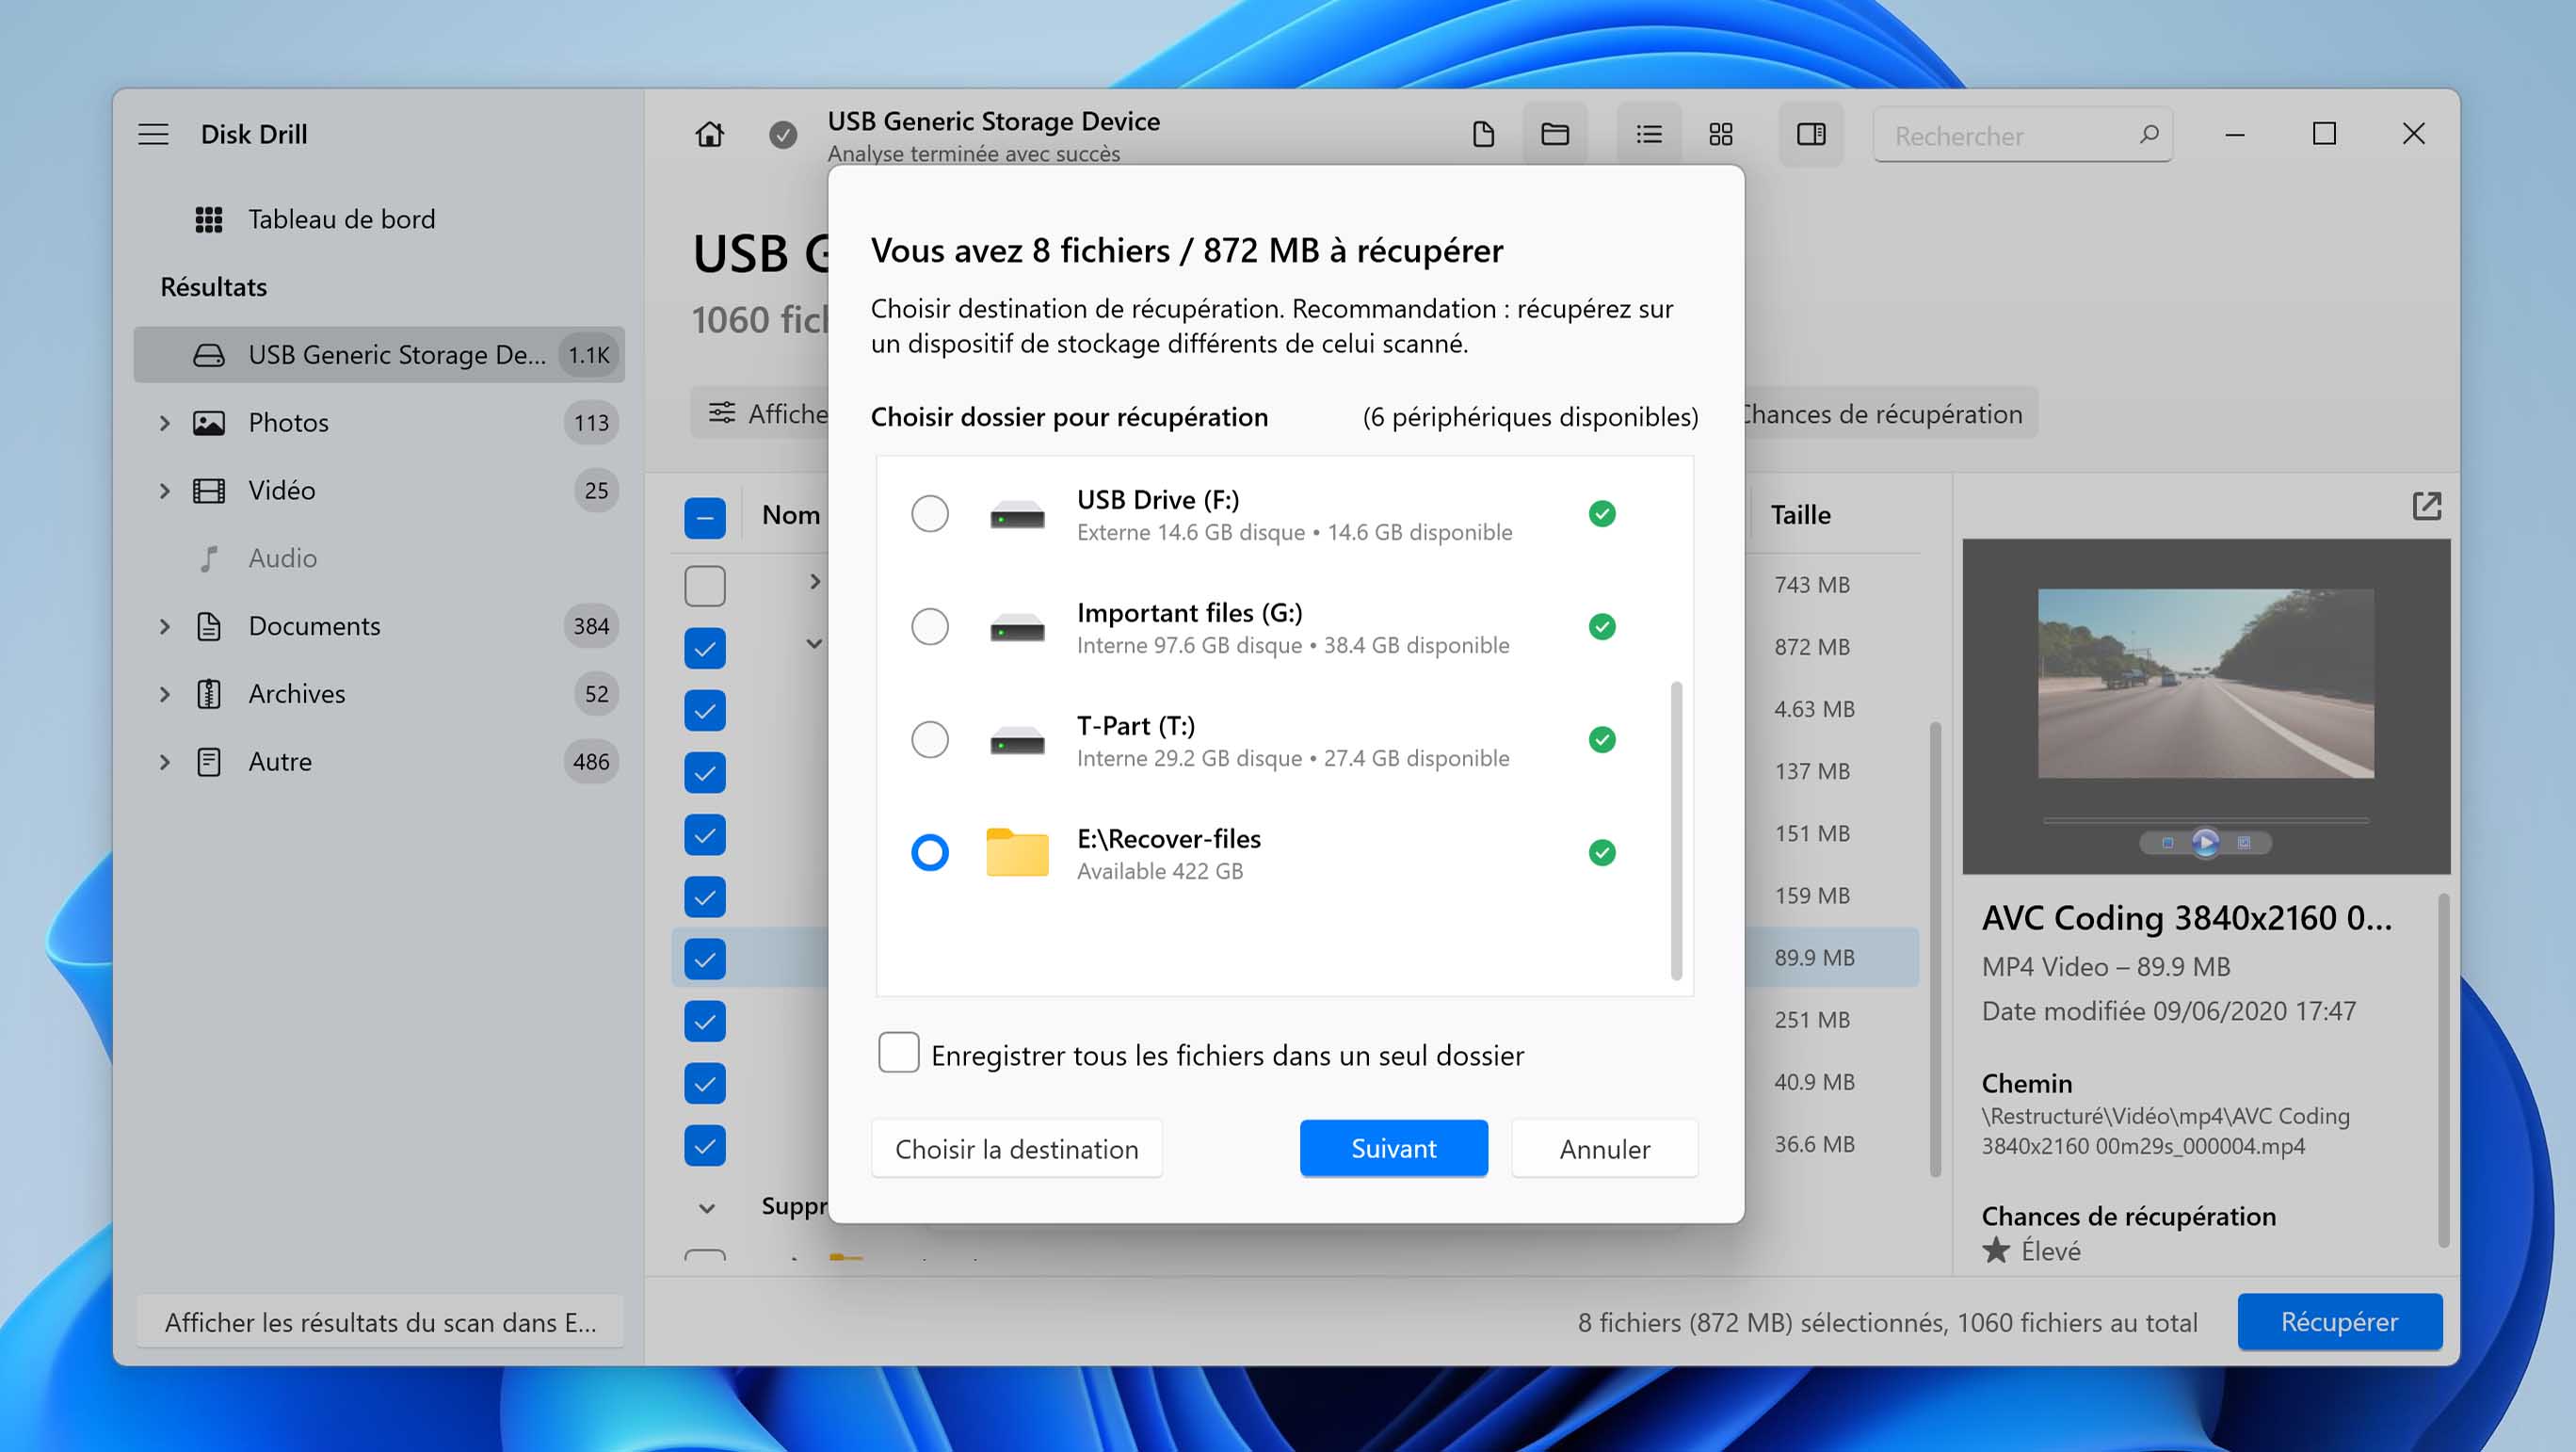Switch to the folder view icon
The image size is (2576, 1452).
click(x=1555, y=134)
